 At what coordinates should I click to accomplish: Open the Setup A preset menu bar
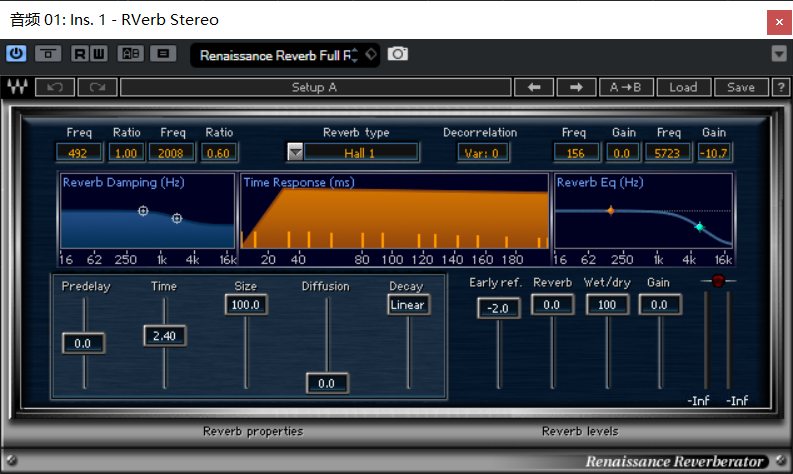point(316,87)
